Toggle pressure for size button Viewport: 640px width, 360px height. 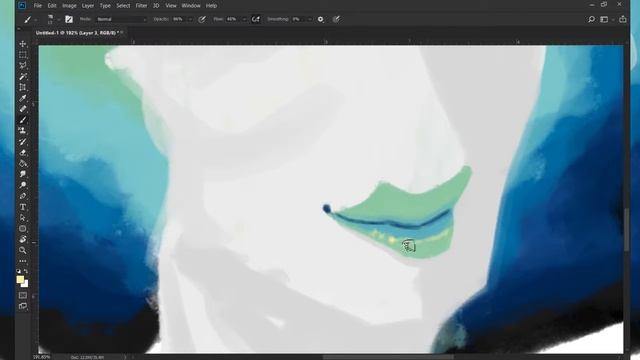point(336,19)
